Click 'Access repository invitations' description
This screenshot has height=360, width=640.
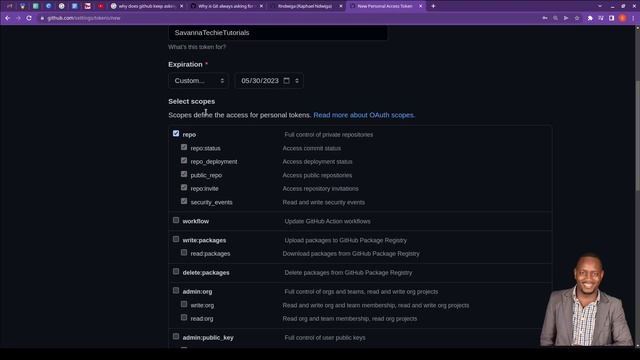[320, 189]
